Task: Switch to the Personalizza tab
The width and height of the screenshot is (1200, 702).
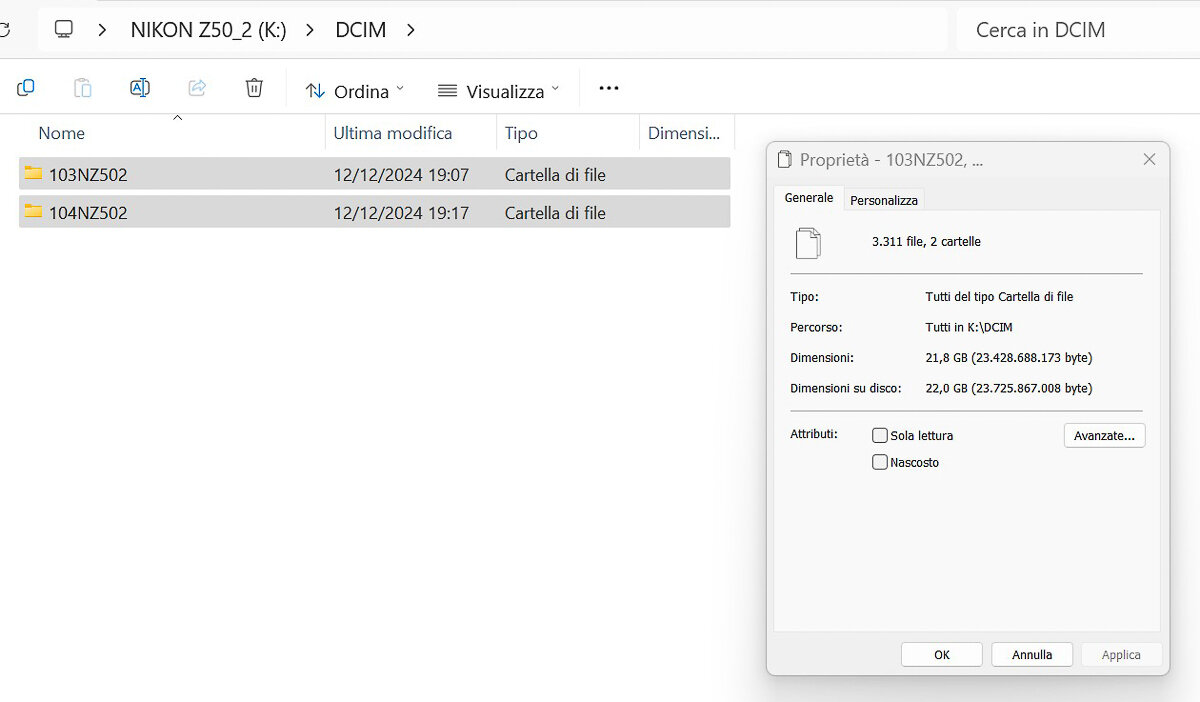Action: [884, 200]
